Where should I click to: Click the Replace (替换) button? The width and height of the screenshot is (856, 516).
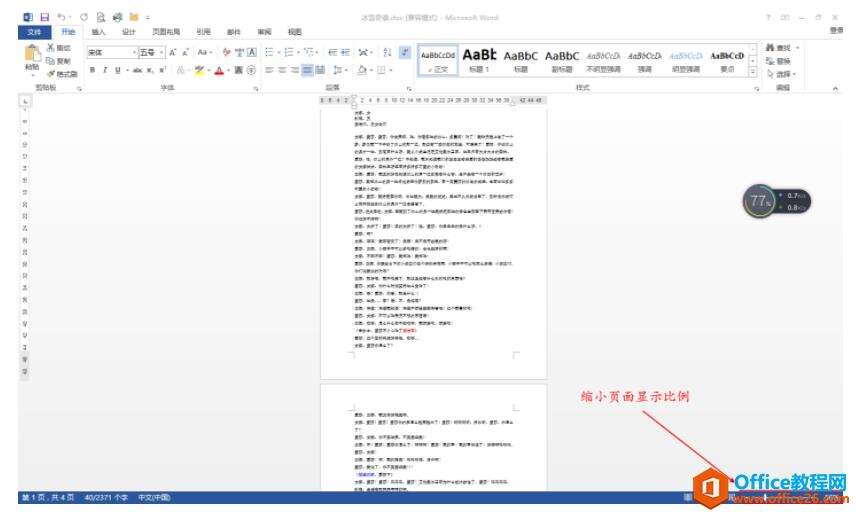coord(778,61)
